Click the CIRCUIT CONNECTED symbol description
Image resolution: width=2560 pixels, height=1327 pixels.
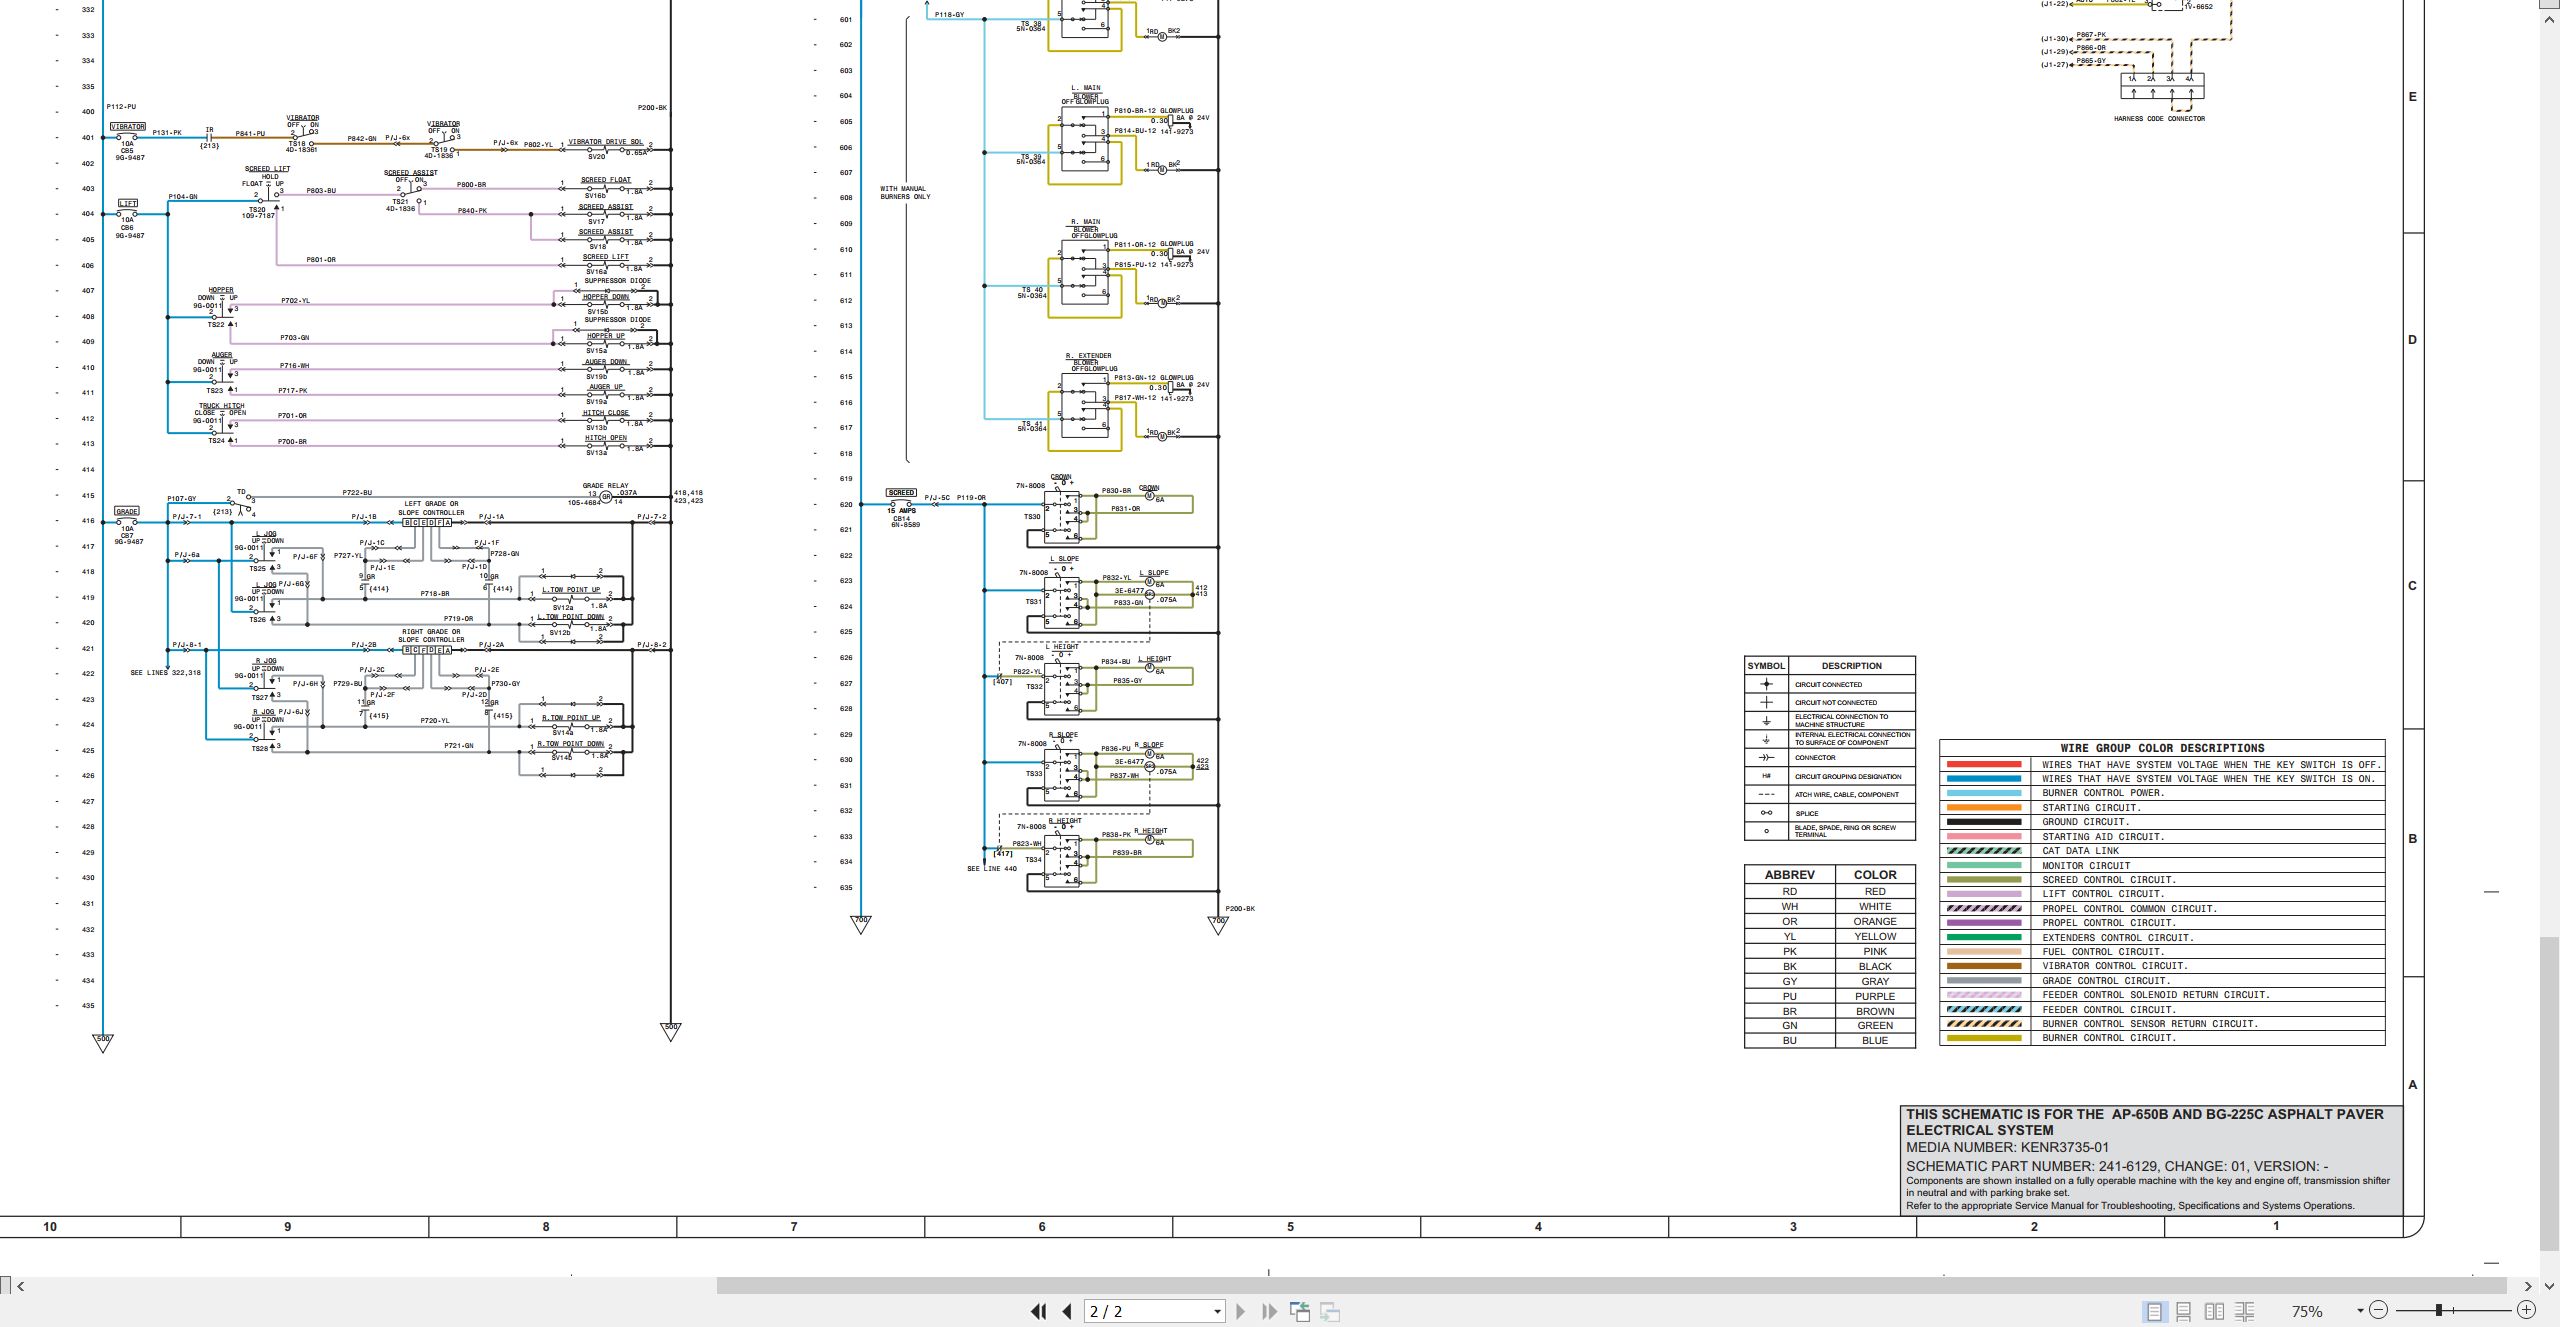point(1828,685)
